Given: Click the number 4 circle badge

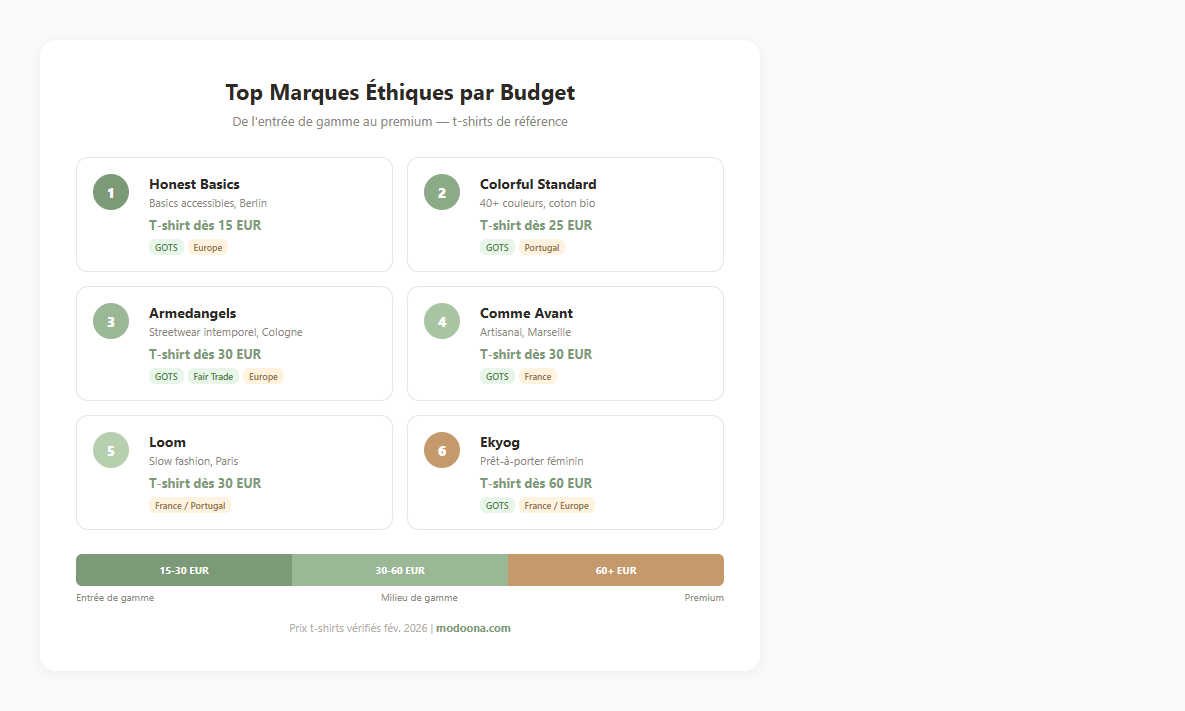Looking at the screenshot, I should (442, 321).
